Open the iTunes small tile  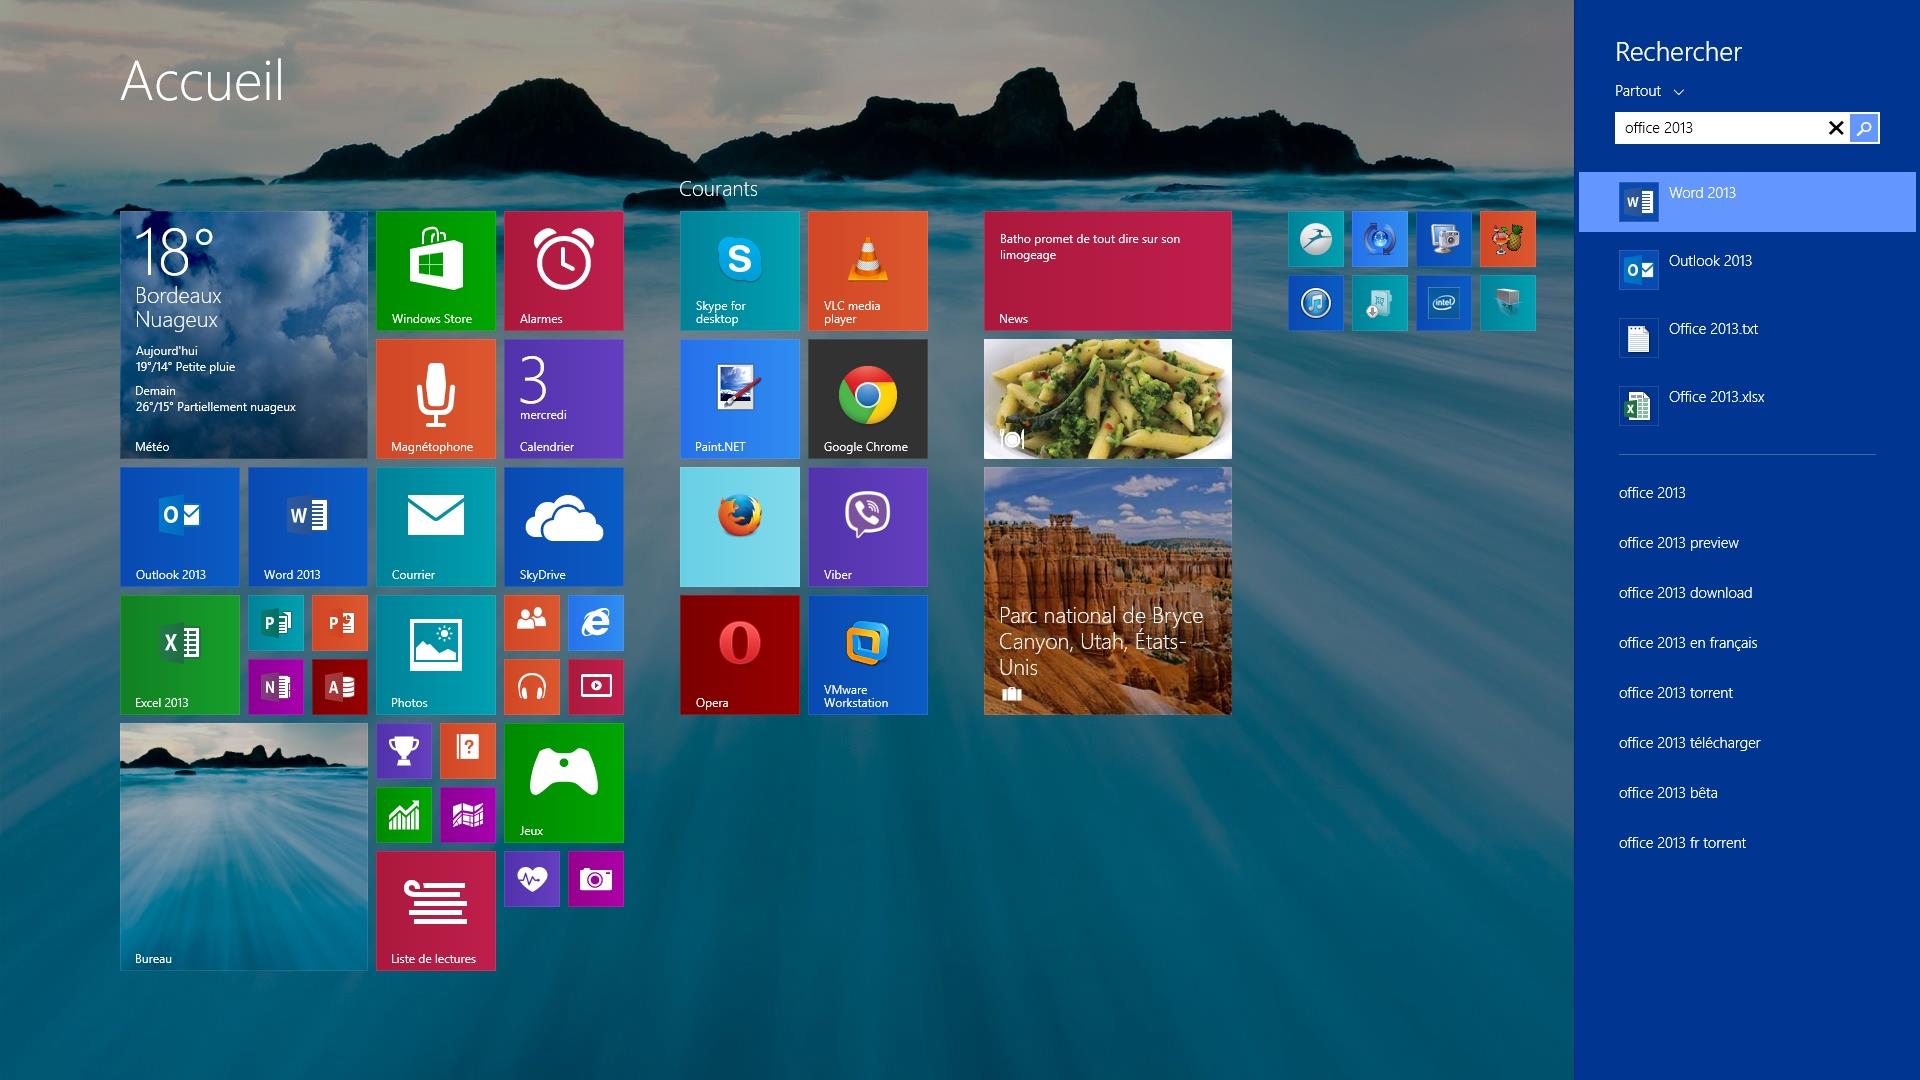click(x=1316, y=303)
